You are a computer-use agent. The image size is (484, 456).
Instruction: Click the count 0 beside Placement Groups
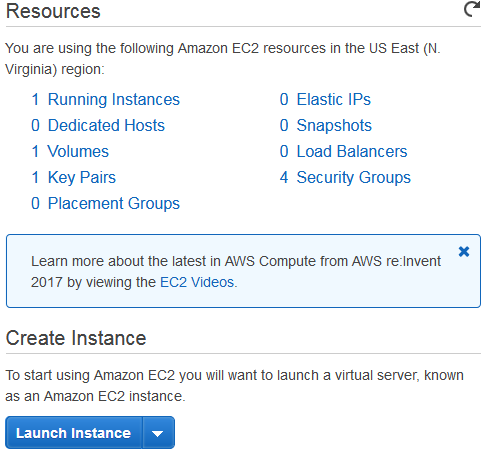pos(35,203)
